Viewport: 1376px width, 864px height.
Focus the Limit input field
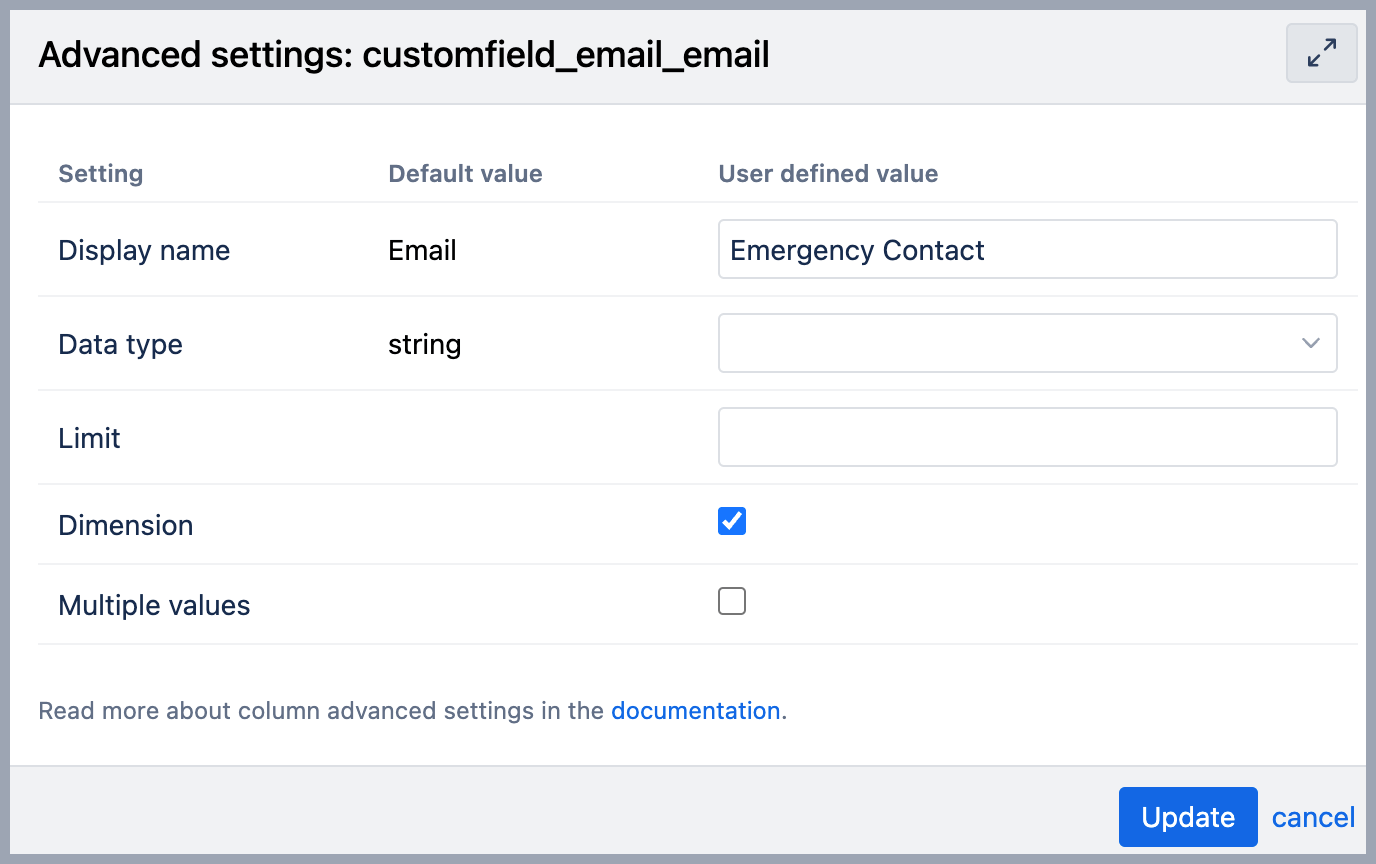coord(1027,437)
